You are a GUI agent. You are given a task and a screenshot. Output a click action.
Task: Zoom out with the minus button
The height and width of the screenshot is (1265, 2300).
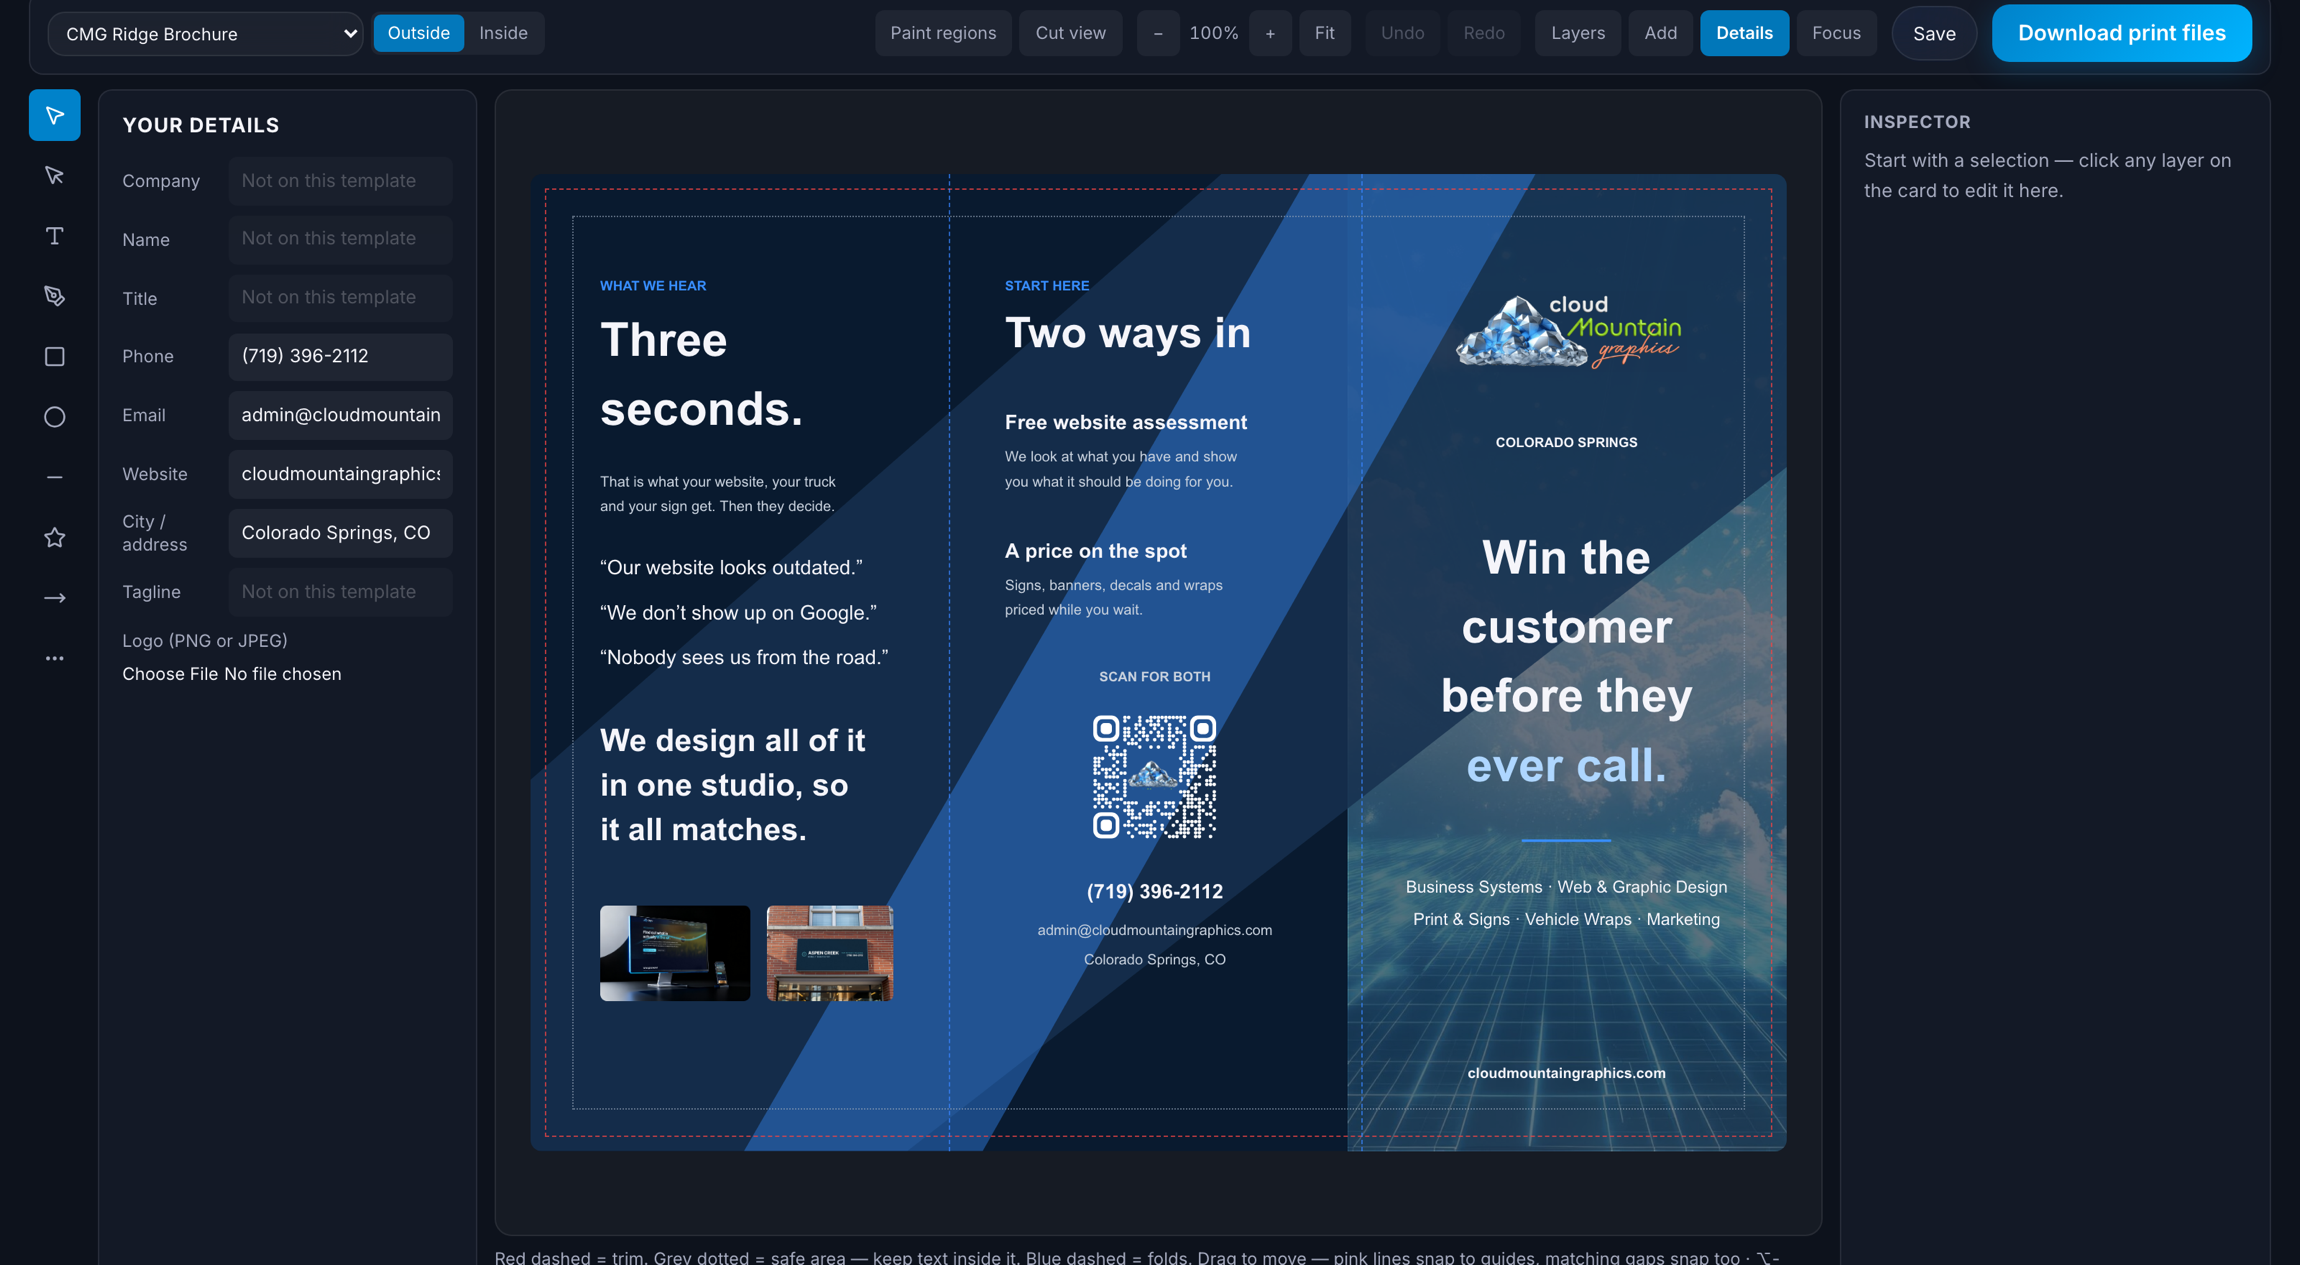pos(1158,33)
